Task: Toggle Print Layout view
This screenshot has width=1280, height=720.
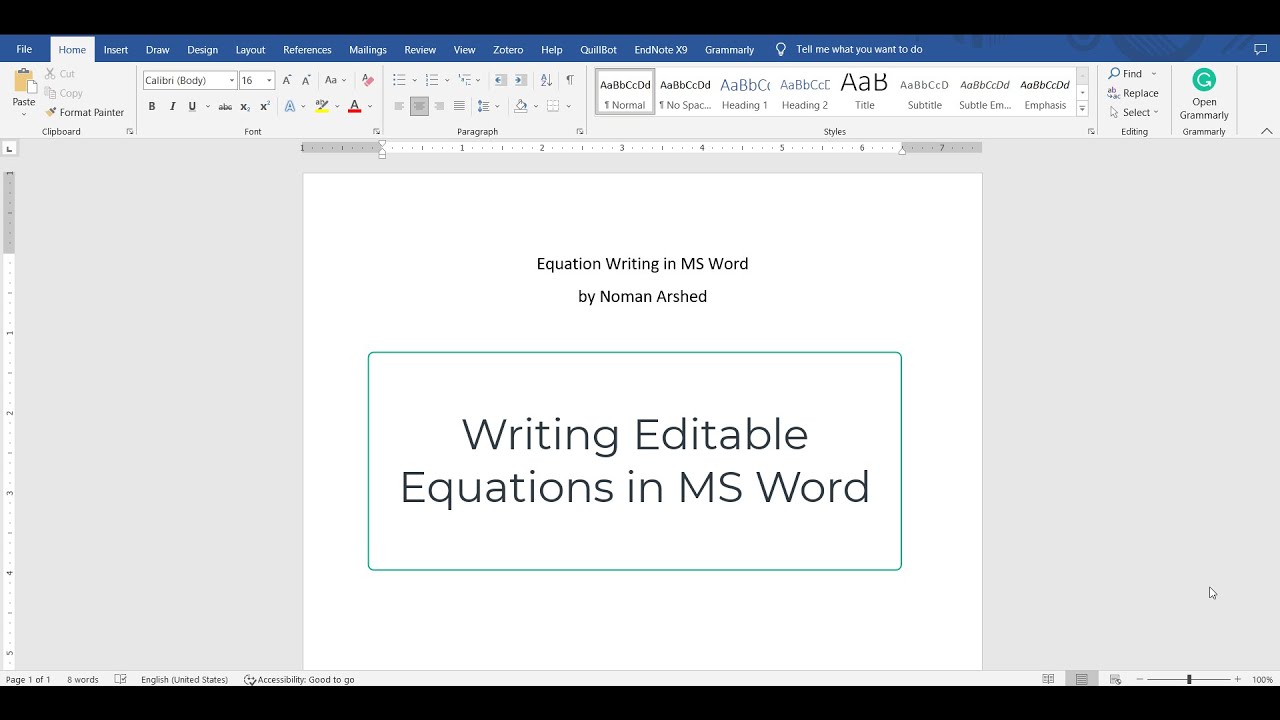Action: pyautogui.click(x=1082, y=679)
